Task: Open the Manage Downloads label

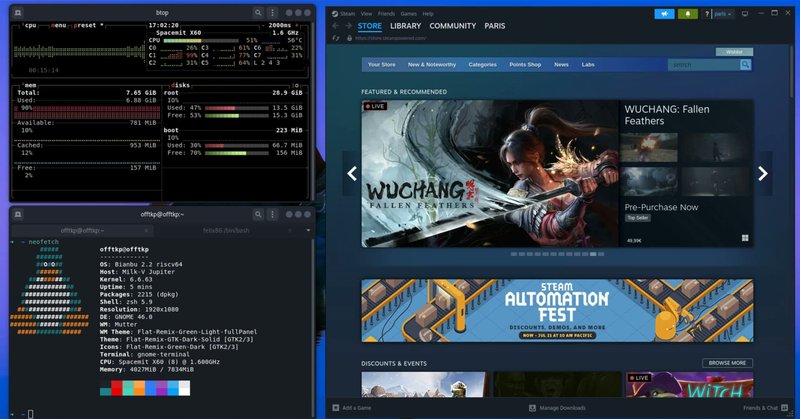Action: click(x=562, y=408)
